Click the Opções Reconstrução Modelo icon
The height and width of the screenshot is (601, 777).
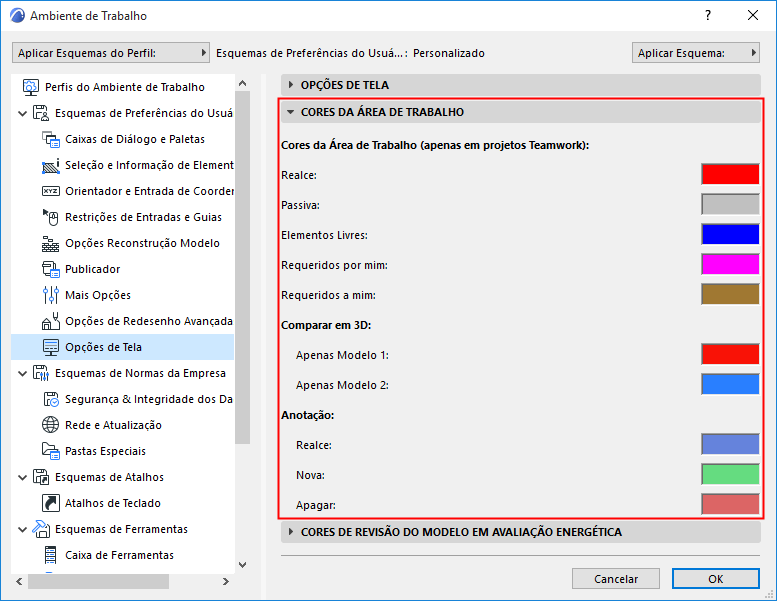click(51, 243)
